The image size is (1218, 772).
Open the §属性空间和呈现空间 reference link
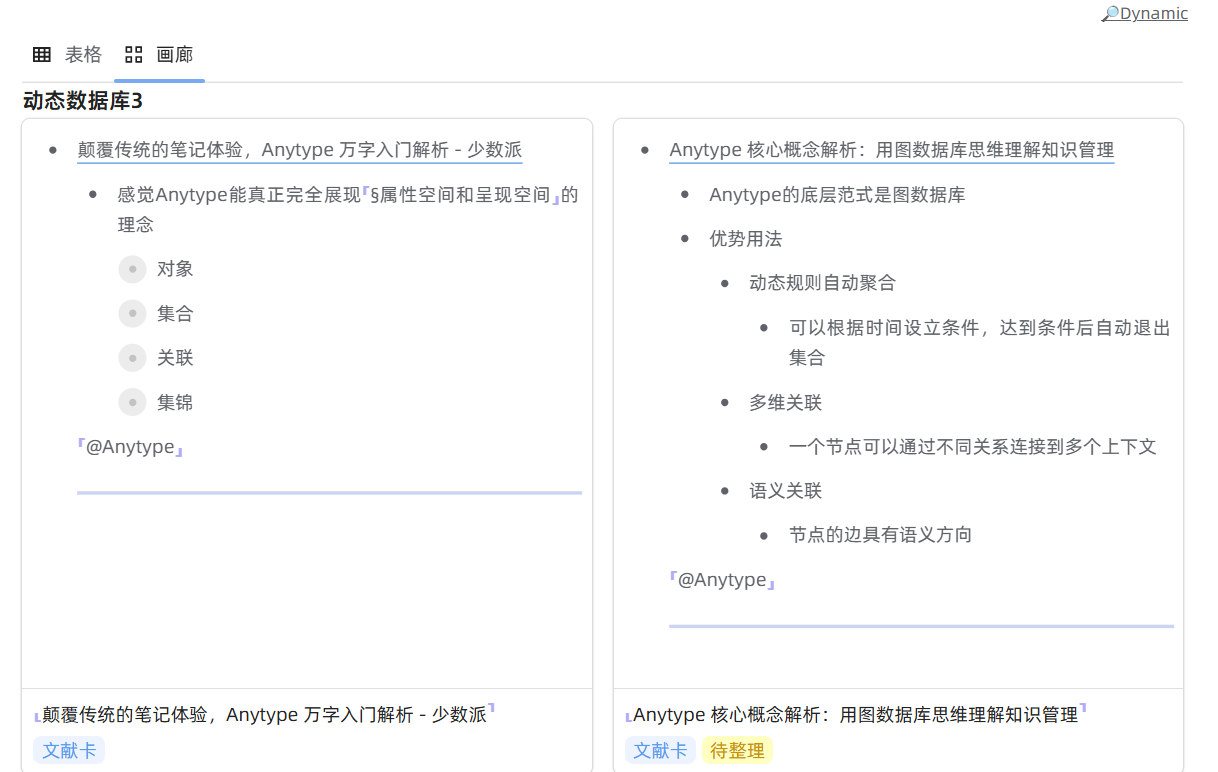(461, 195)
